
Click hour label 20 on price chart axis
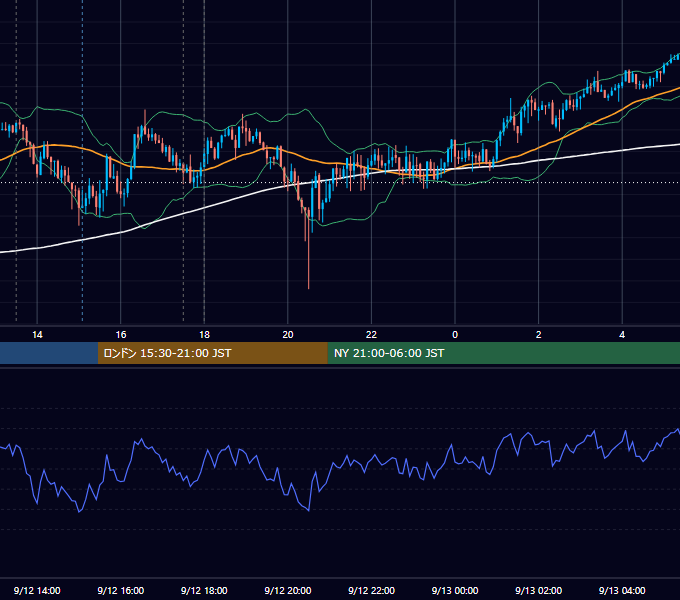click(288, 335)
